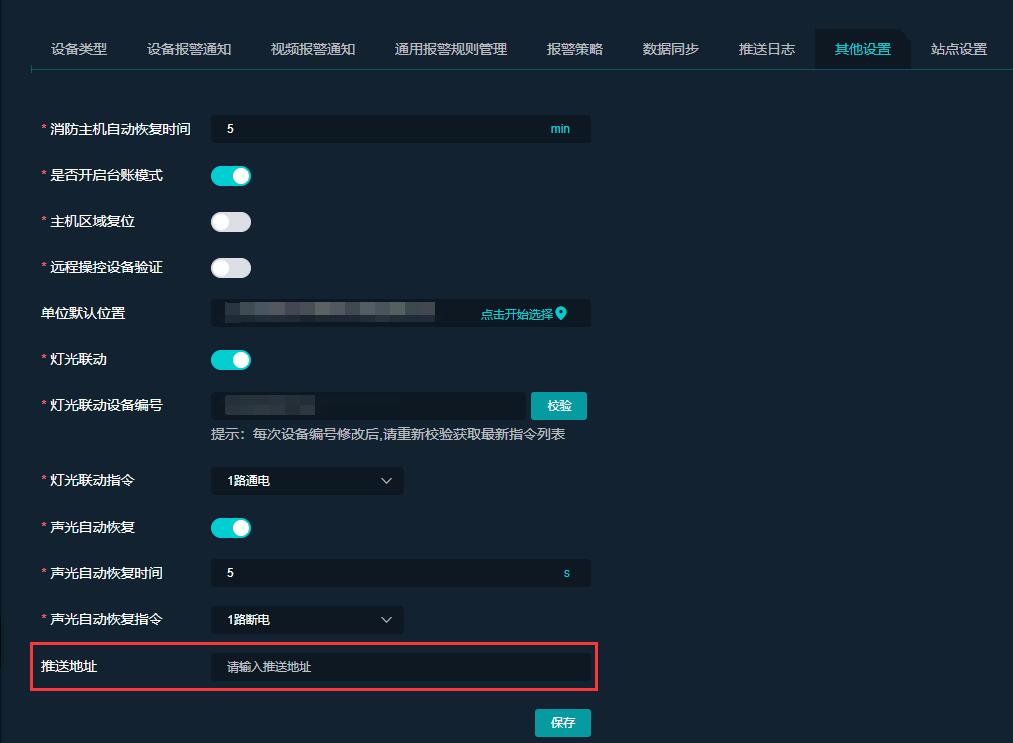Screen dimensions: 1013x743
Task: Select 通用报警规则管理 tab
Action: click(x=451, y=49)
